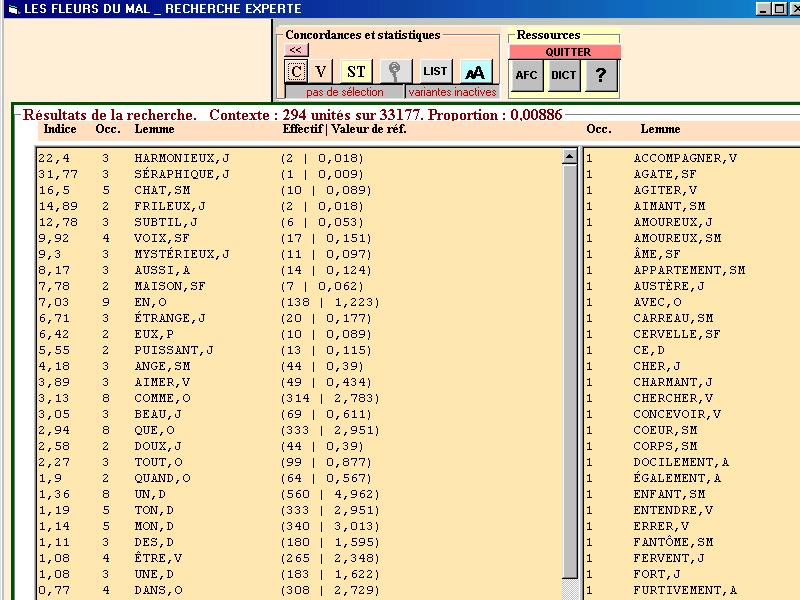Select the HARMONIEUX,J row
Image resolution: width=800 pixels, height=600 pixels.
298,158
